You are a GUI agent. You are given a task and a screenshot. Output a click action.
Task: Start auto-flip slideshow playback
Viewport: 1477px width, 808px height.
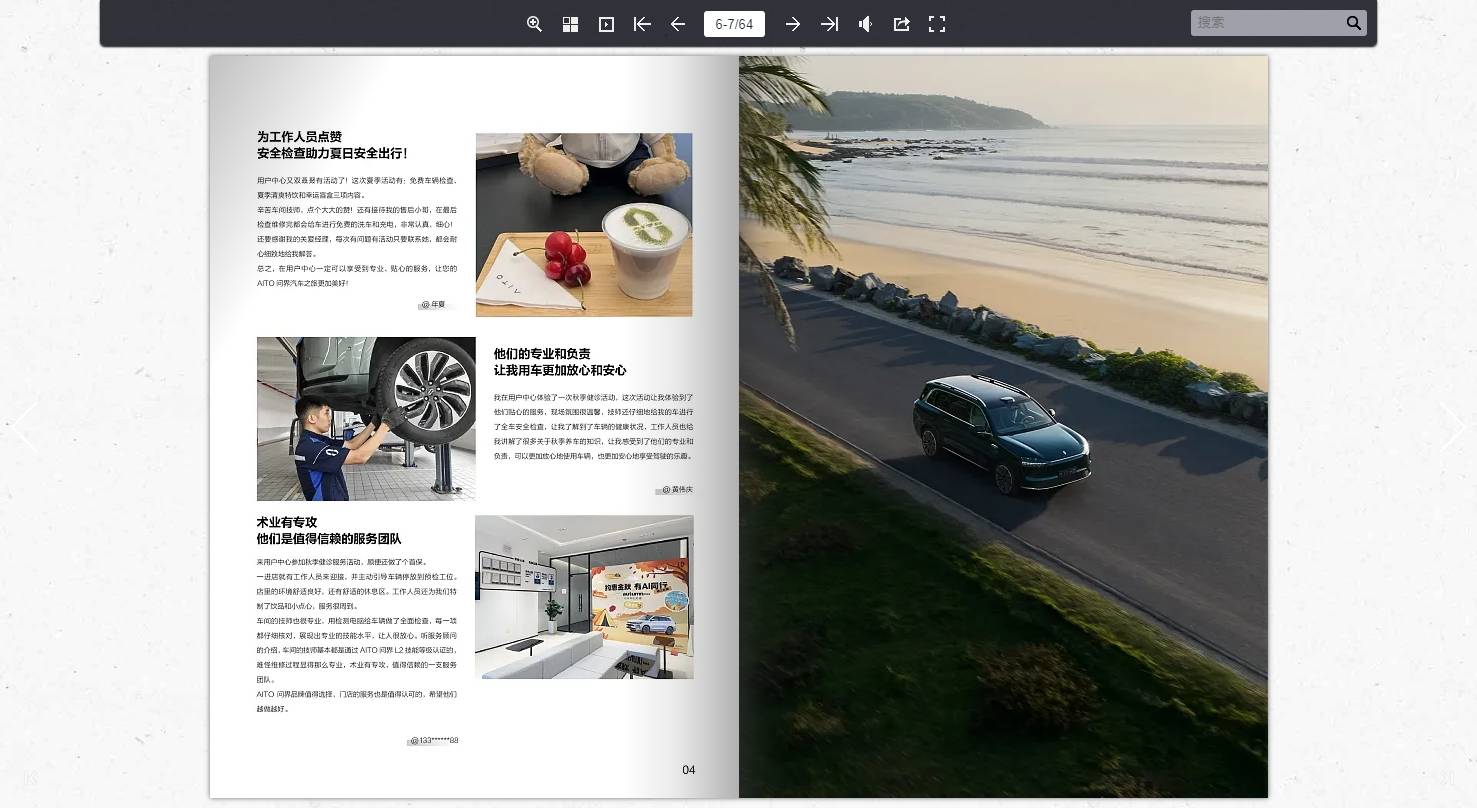(606, 24)
